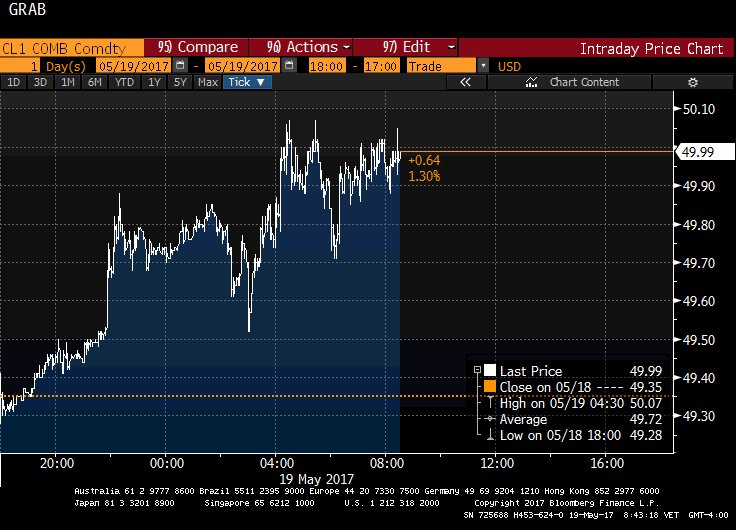Click the orange Close on 05/18 swatch

[x=489, y=387]
